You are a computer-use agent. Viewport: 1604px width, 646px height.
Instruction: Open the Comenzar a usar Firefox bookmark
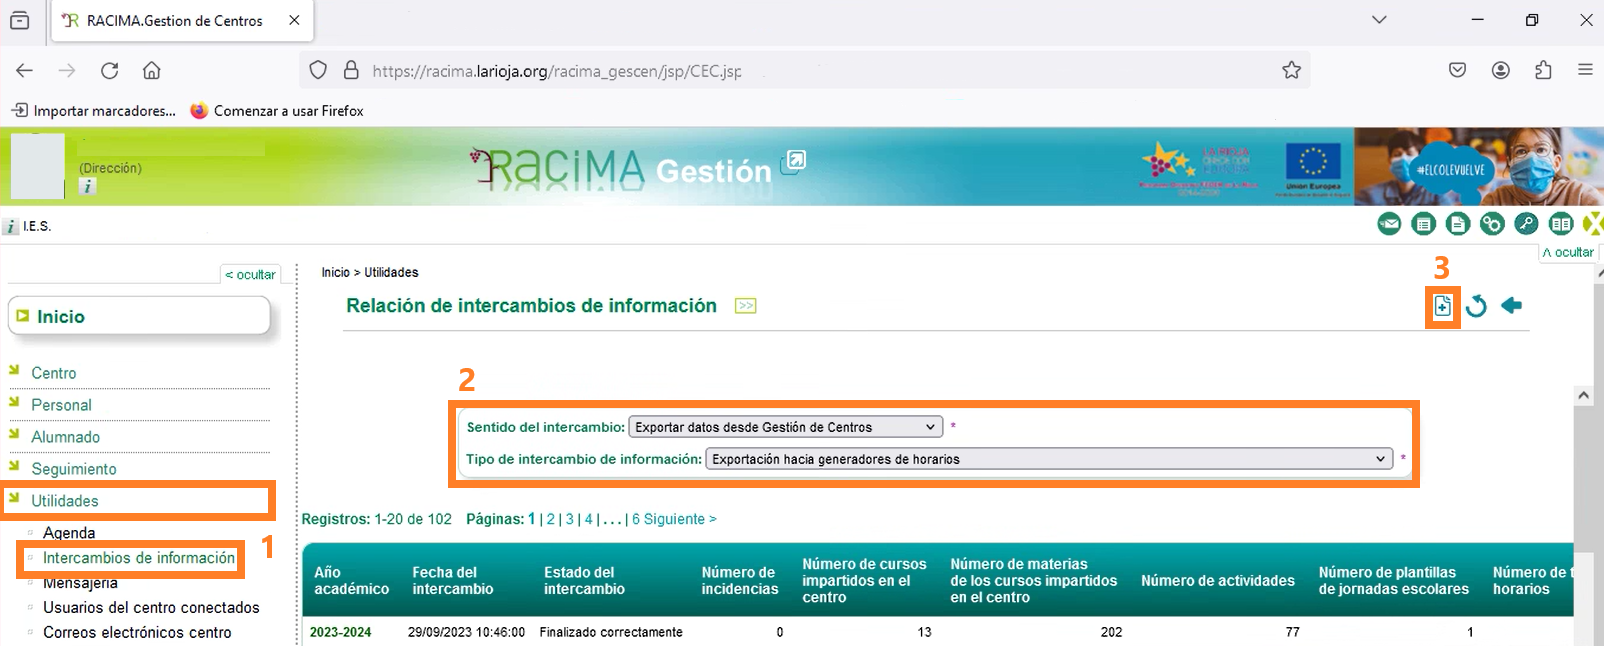click(x=277, y=111)
